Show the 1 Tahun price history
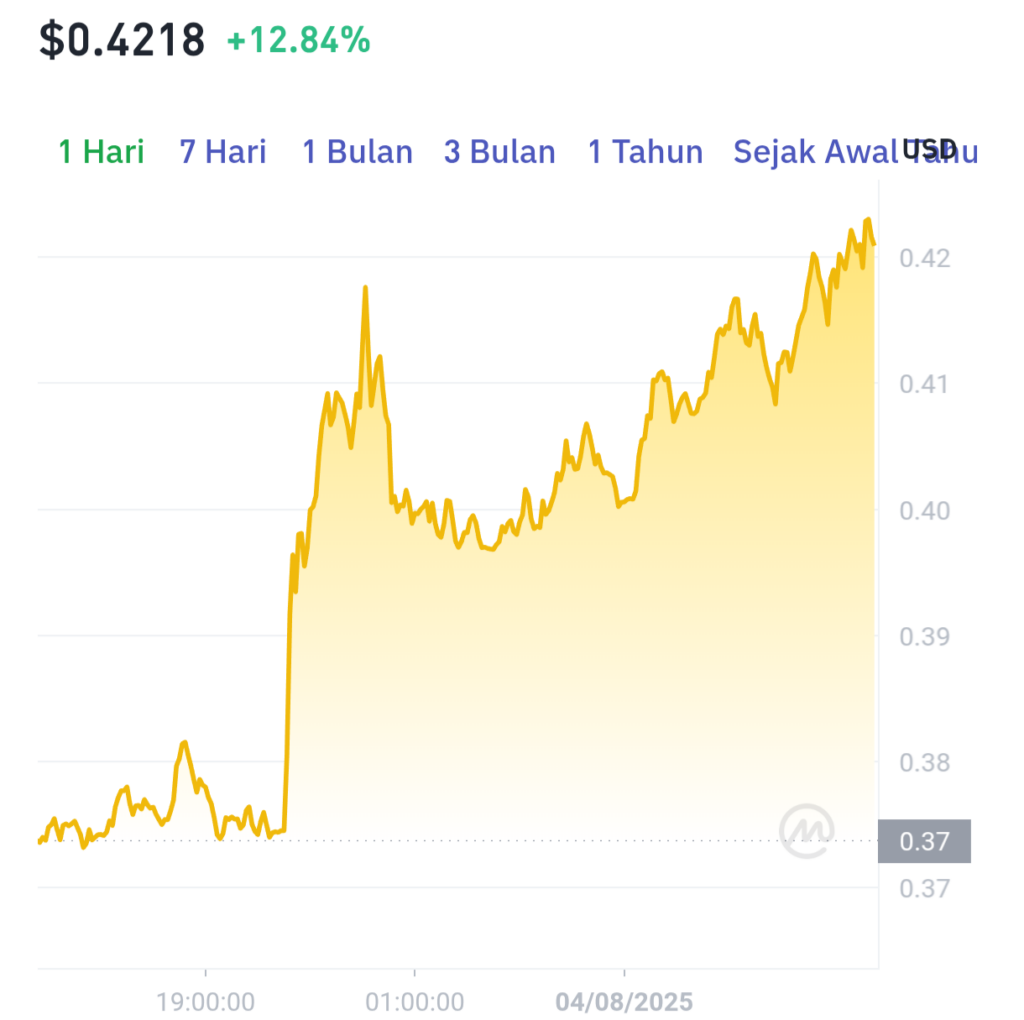This screenshot has width=1024, height=1020. click(x=645, y=151)
